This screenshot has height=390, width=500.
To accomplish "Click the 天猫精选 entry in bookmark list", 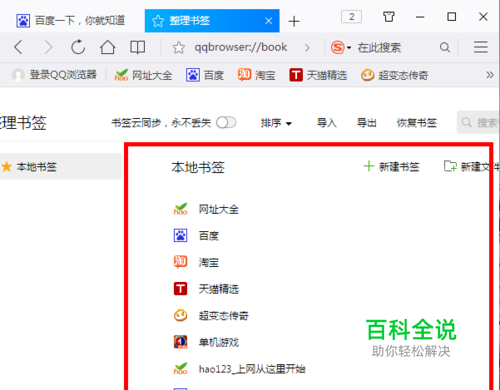I will (x=219, y=289).
